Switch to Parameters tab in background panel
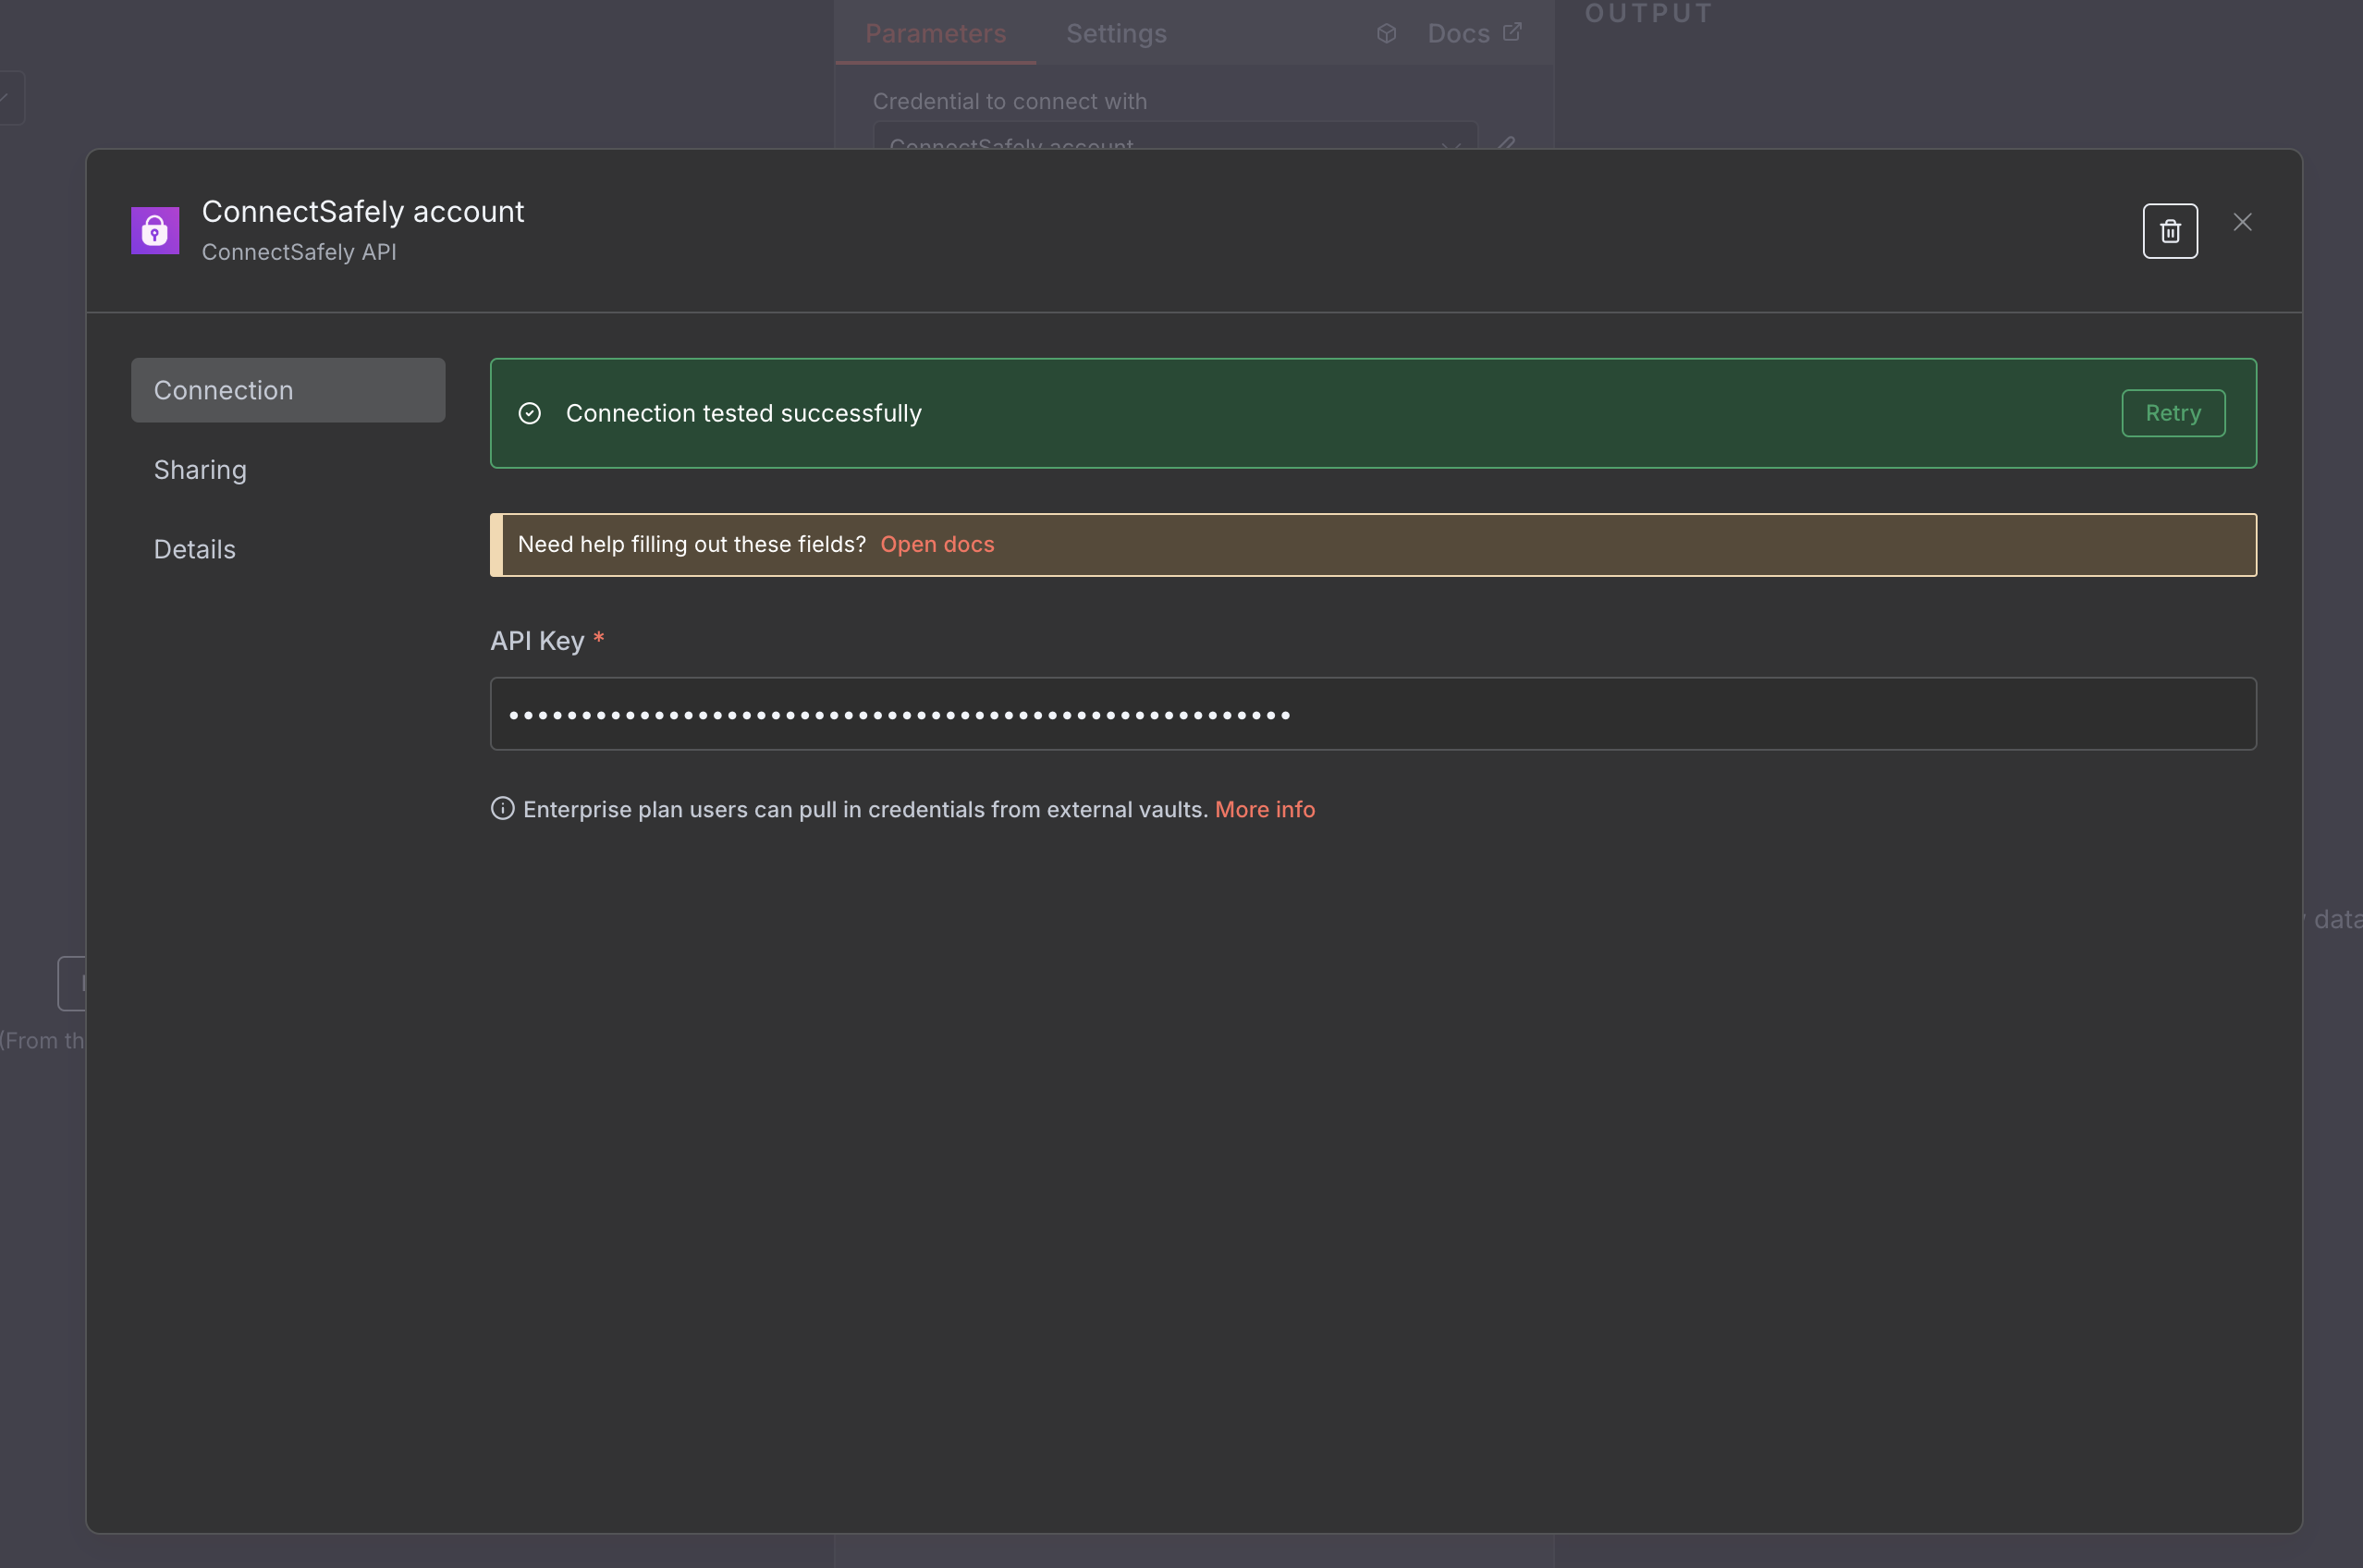This screenshot has width=2363, height=1568. point(935,33)
